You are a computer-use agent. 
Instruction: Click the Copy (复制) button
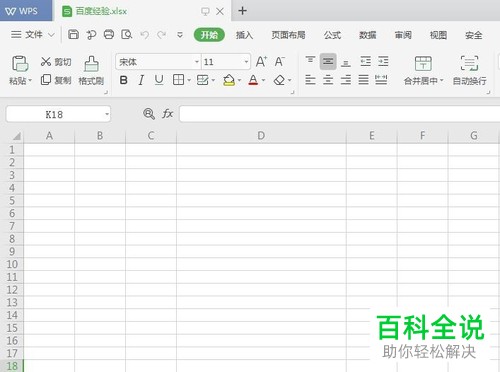click(56, 80)
